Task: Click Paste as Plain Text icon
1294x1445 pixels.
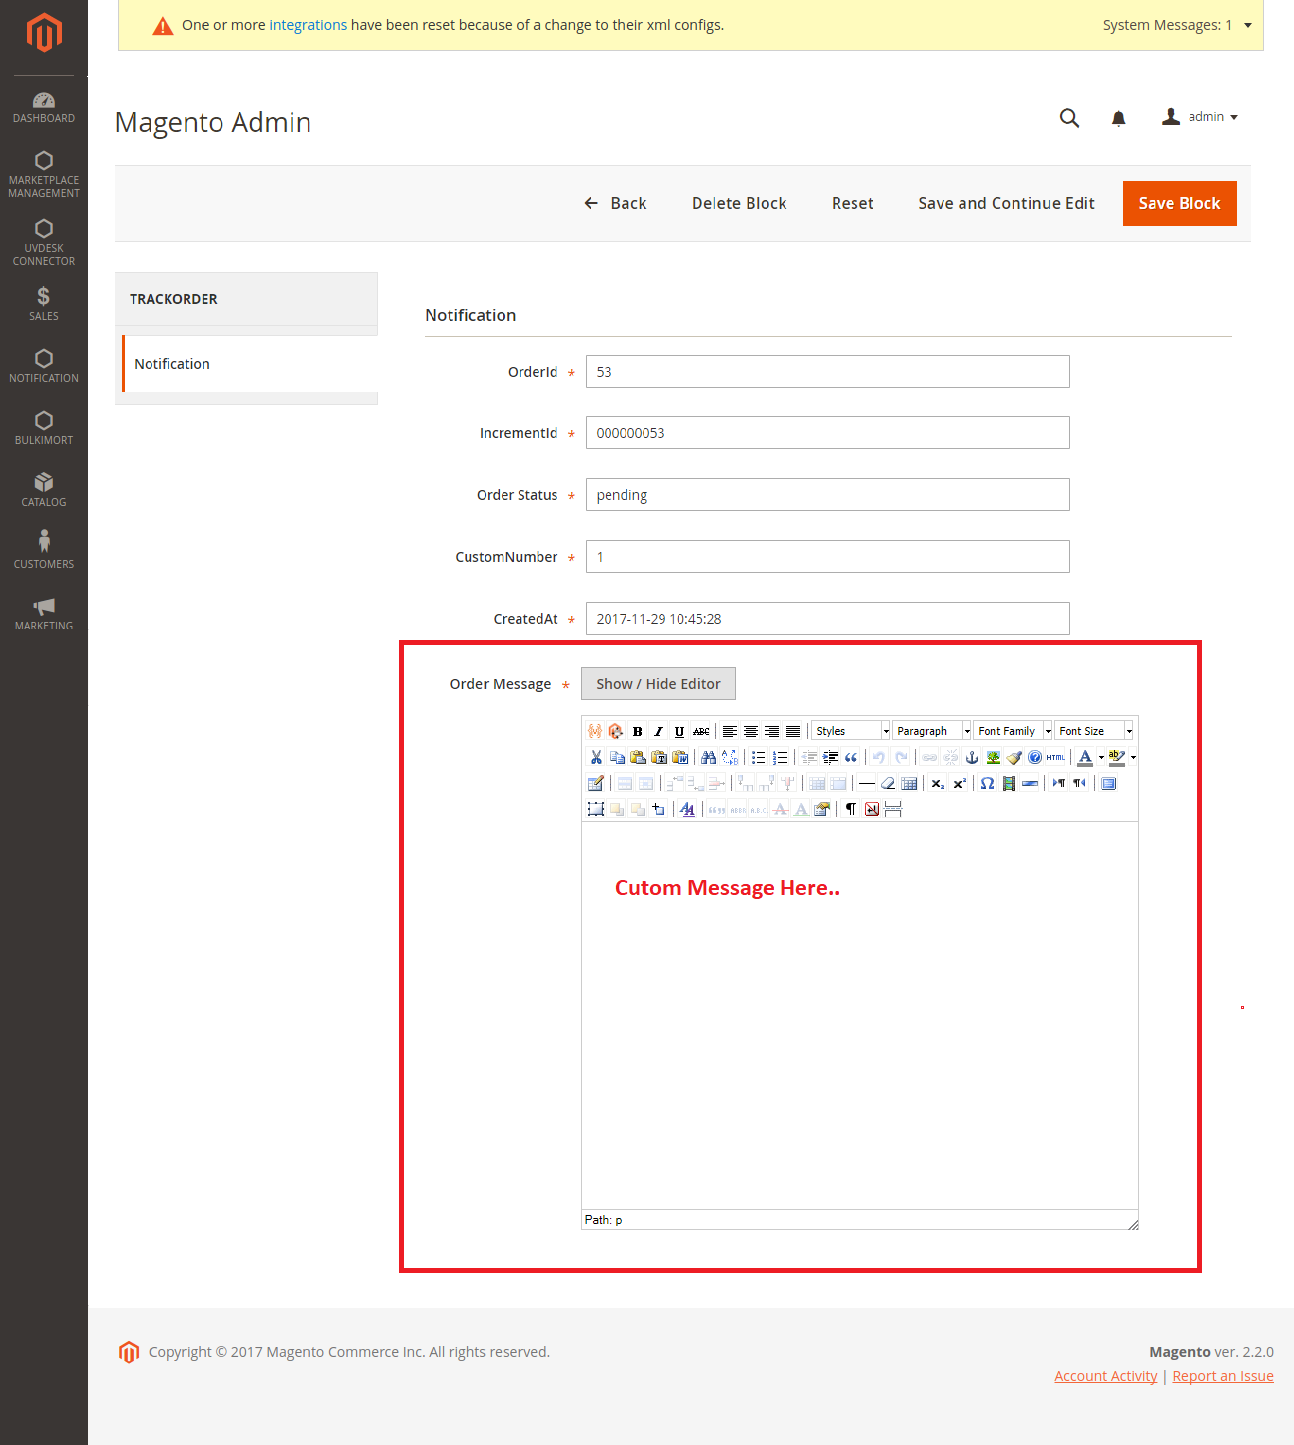Action: coord(659,758)
